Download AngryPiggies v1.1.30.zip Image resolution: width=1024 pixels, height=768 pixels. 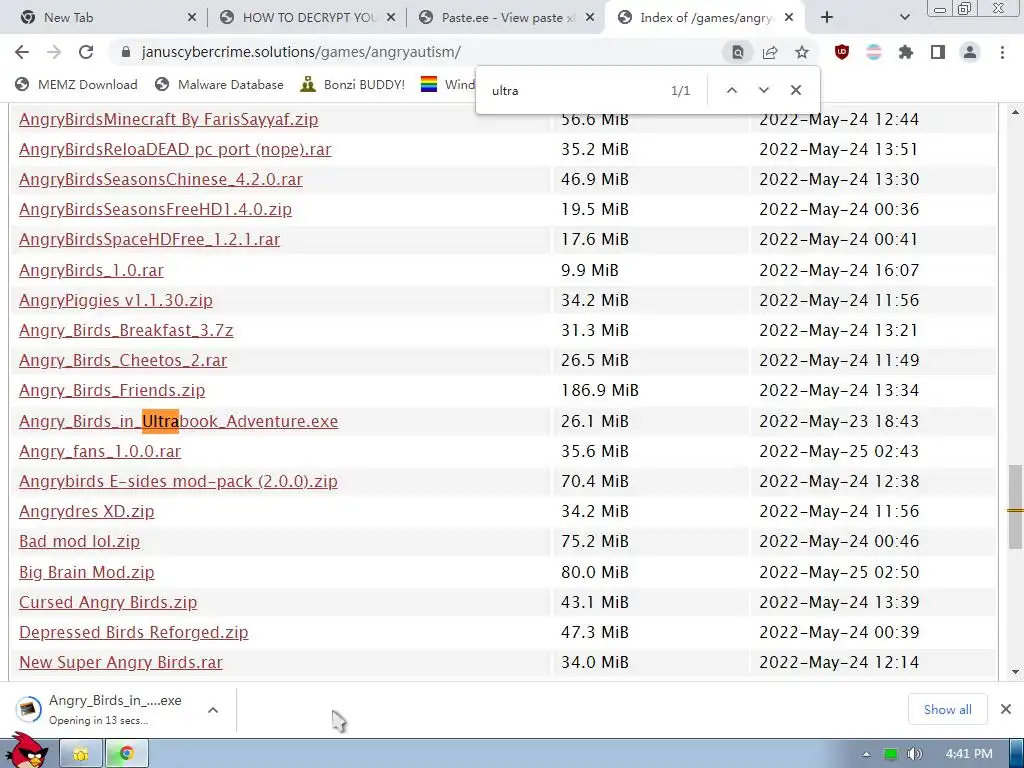116,300
